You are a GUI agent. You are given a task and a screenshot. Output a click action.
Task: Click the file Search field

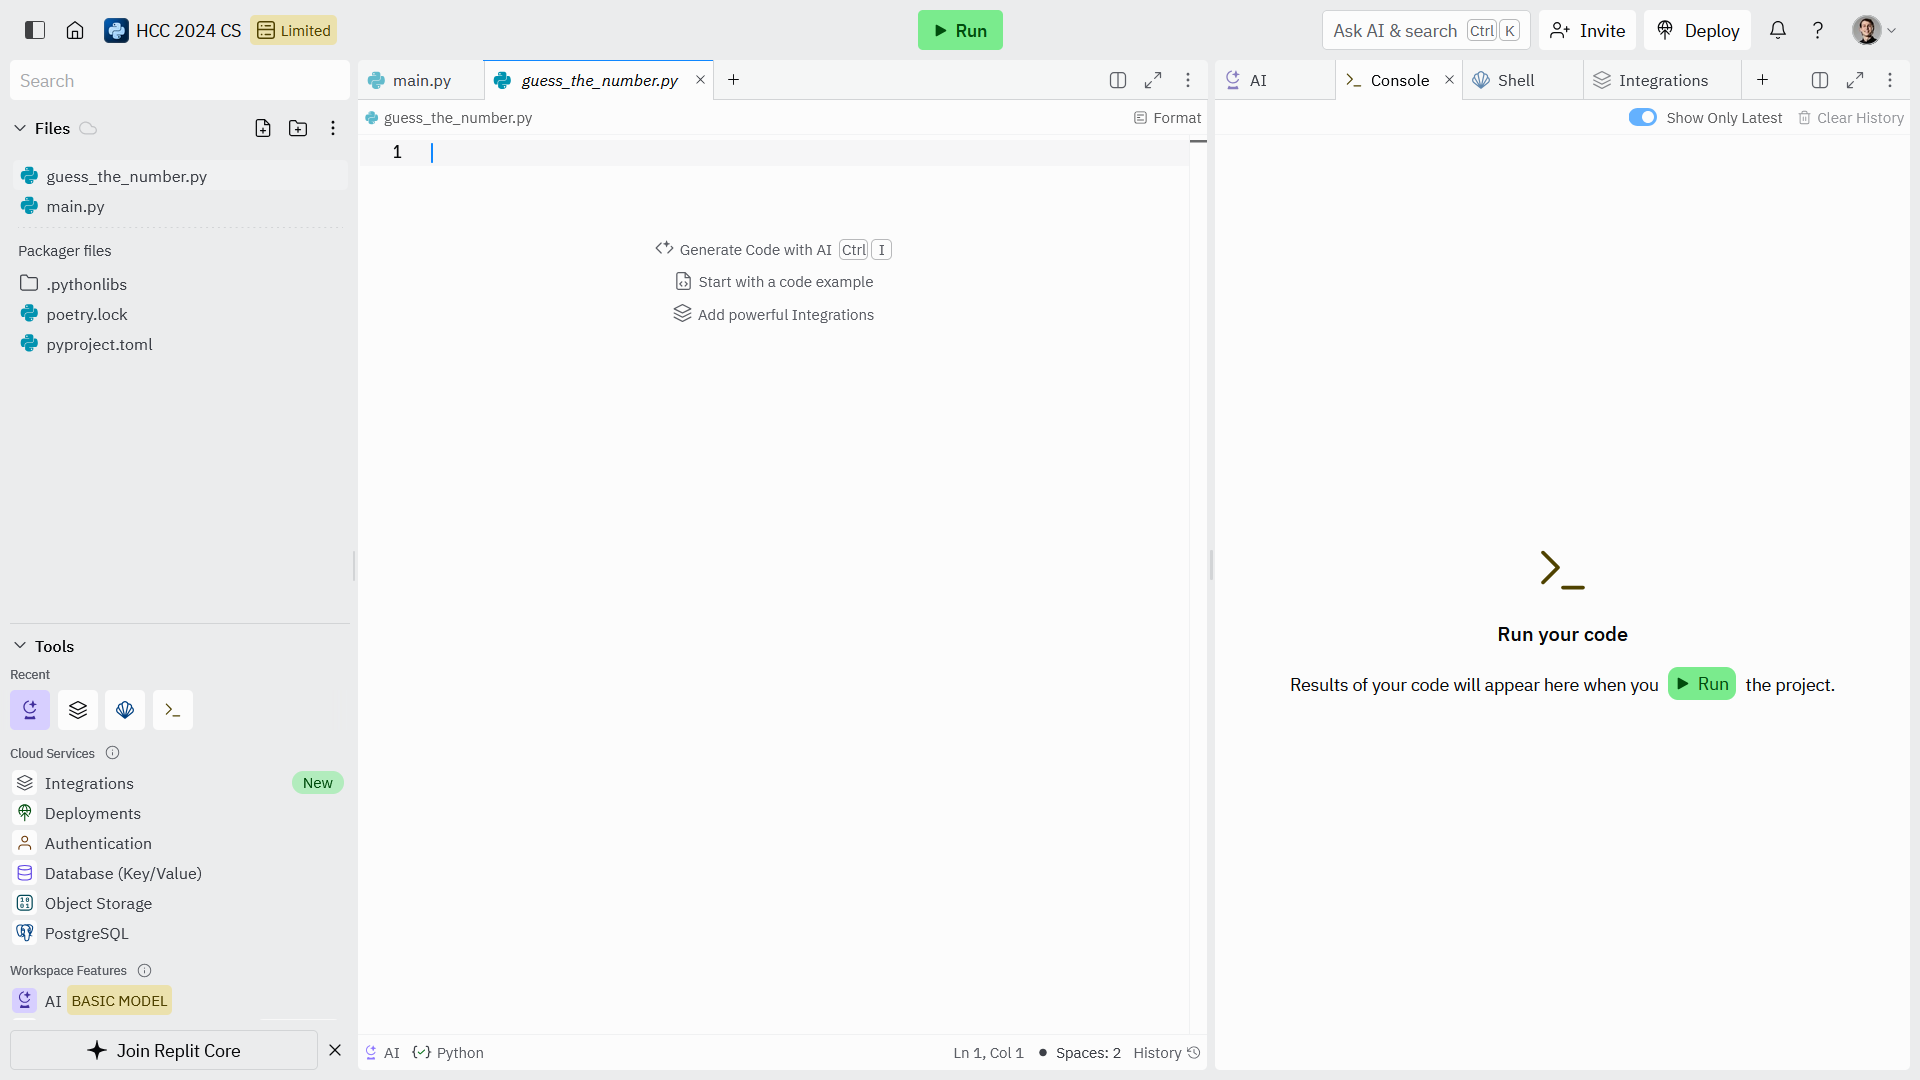point(180,80)
